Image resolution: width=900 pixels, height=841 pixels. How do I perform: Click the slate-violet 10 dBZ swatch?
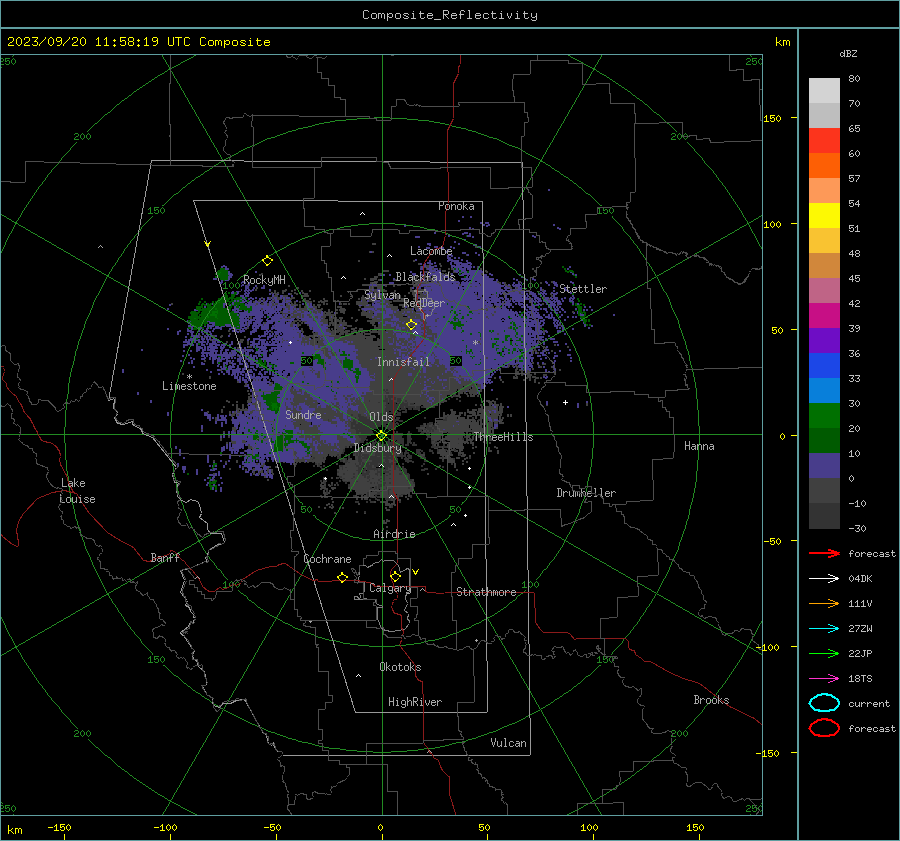click(x=824, y=466)
